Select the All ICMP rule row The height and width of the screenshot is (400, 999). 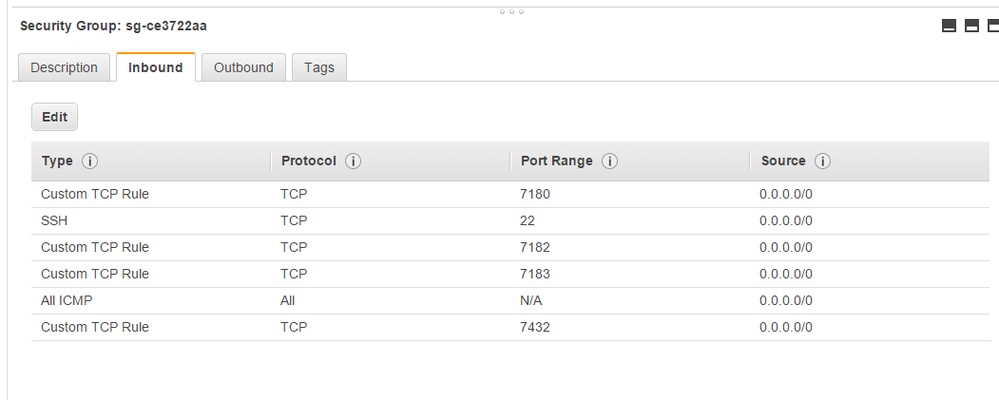point(510,301)
